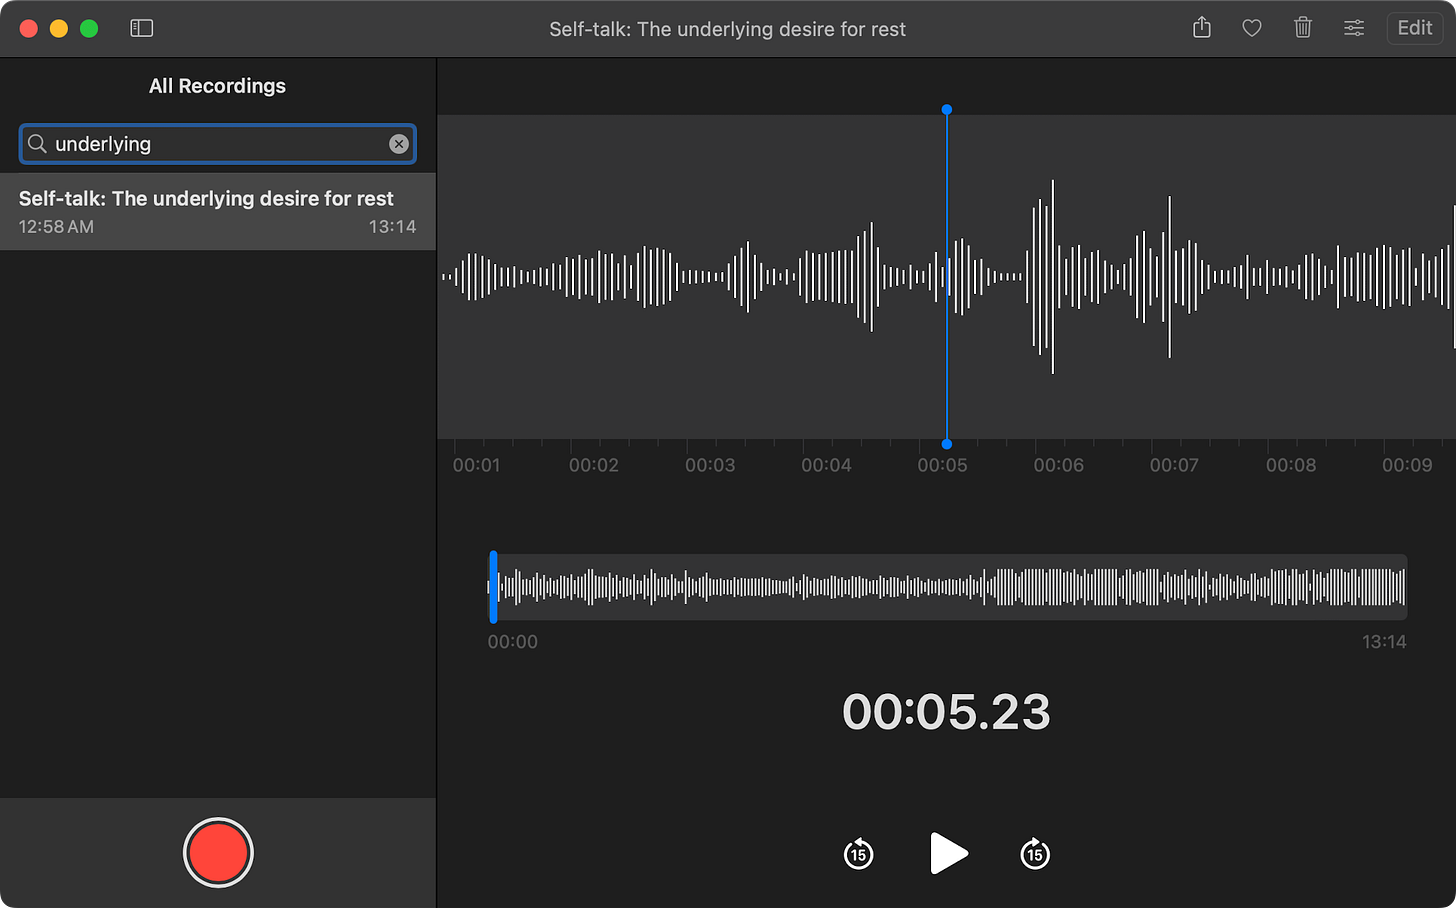Click the magnifying glass search icon
Image resolution: width=1456 pixels, height=908 pixels.
tap(37, 144)
